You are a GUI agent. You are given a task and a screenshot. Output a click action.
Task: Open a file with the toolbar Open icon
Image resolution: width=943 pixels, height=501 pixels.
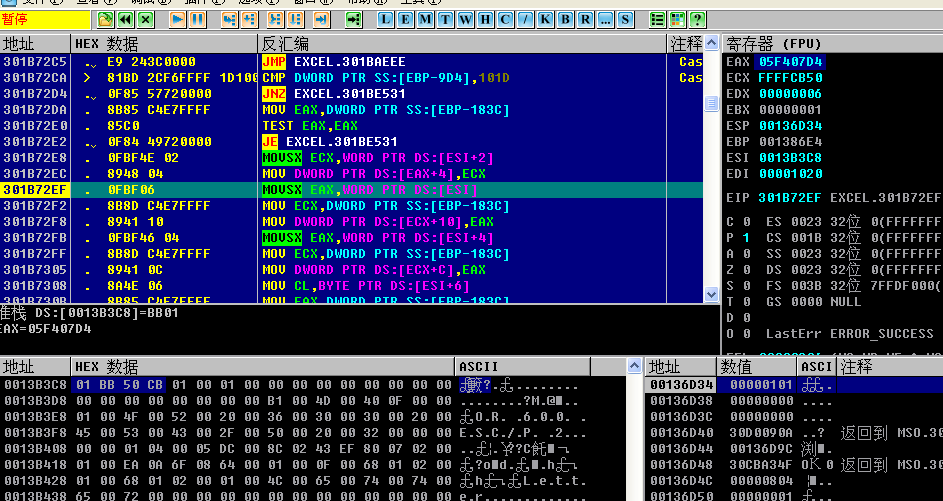106,19
